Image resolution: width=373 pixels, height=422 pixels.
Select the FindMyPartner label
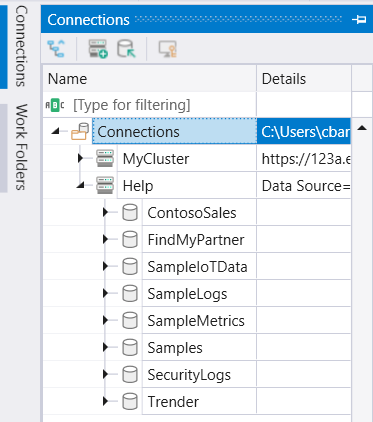(x=196, y=240)
